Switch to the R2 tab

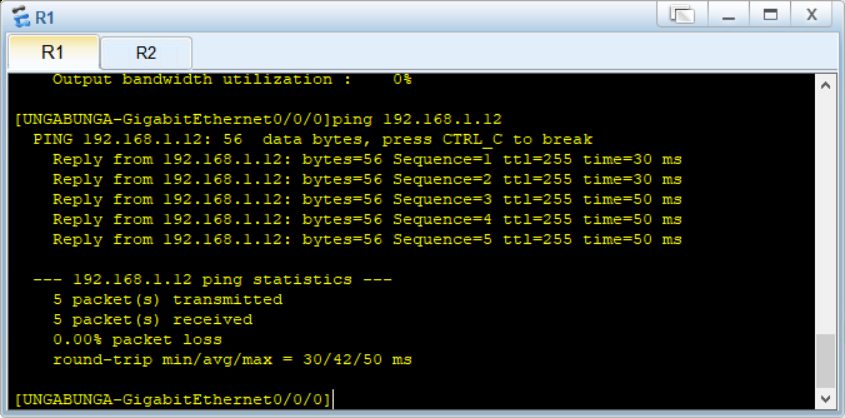pyautogui.click(x=146, y=53)
